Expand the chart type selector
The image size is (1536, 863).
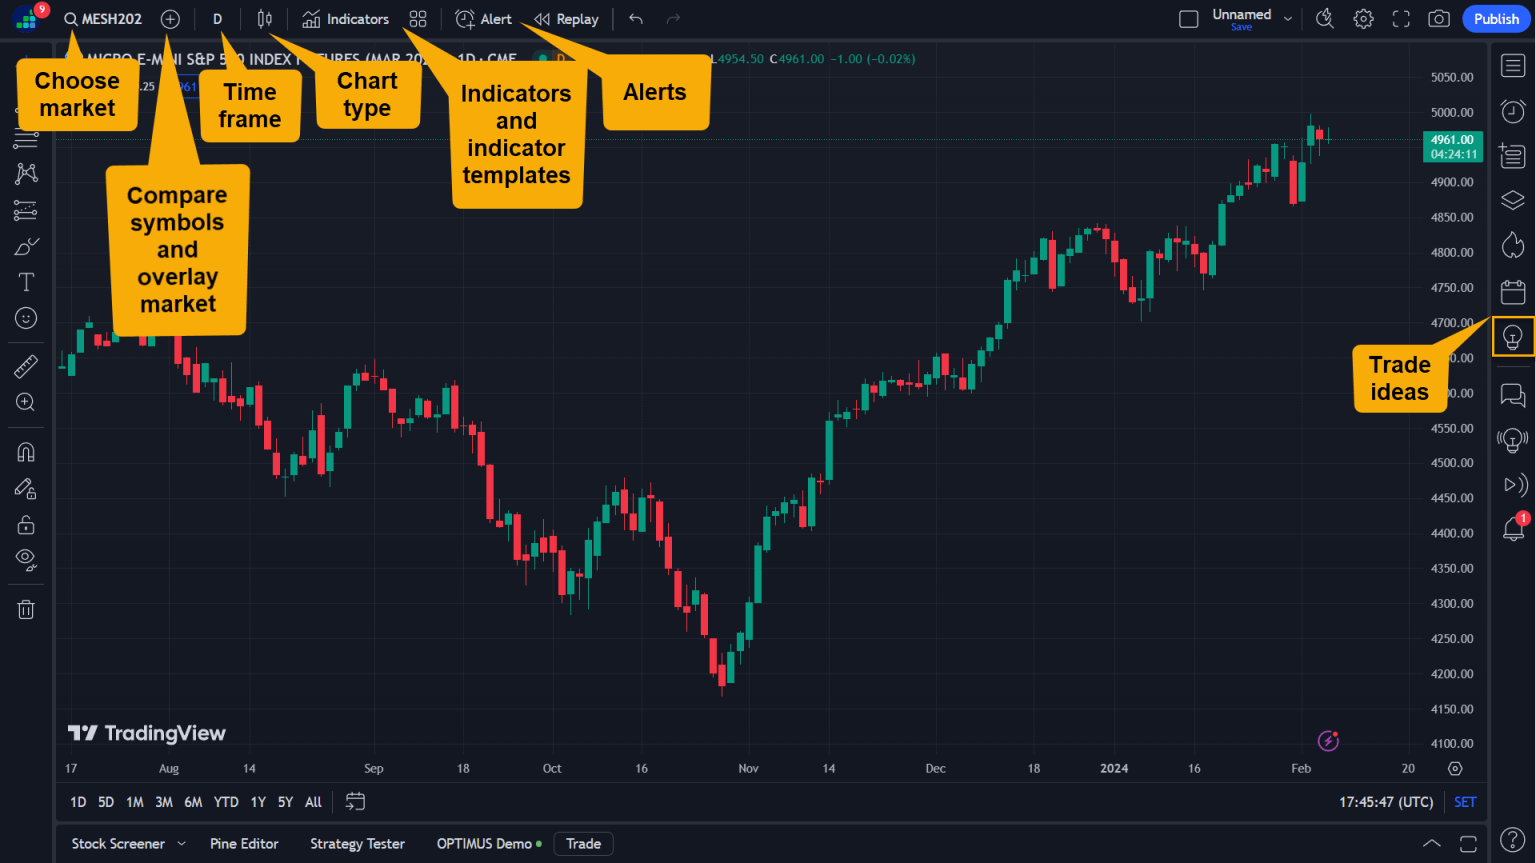click(264, 18)
